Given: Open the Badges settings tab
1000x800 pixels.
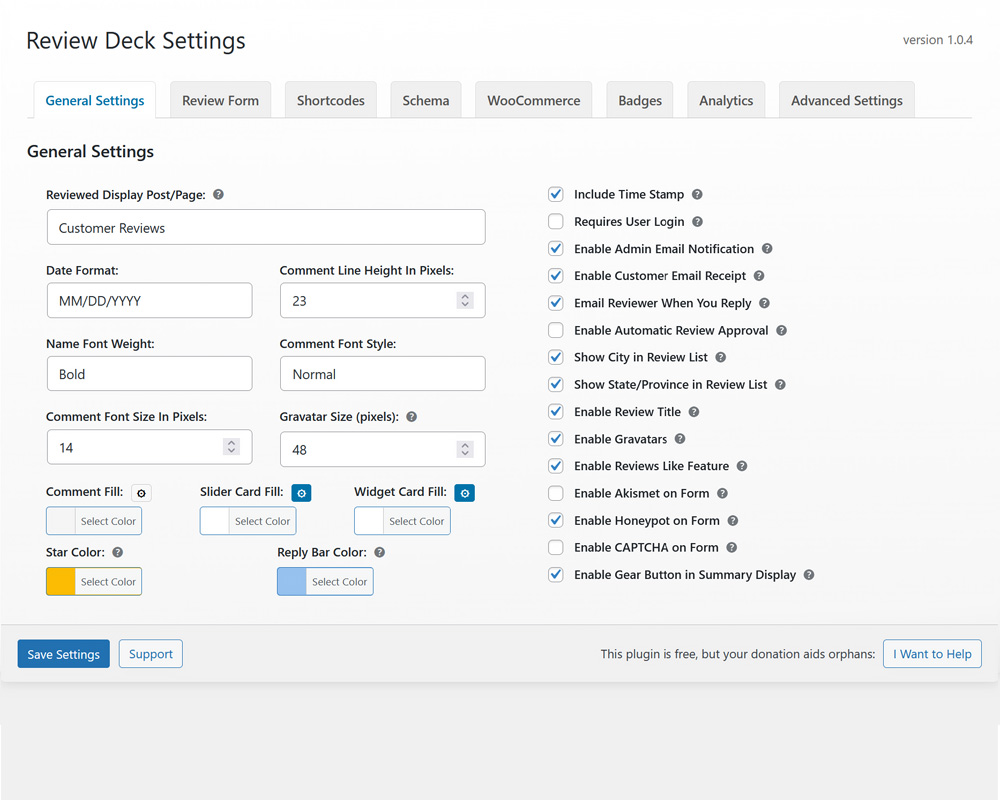Looking at the screenshot, I should click(x=640, y=100).
